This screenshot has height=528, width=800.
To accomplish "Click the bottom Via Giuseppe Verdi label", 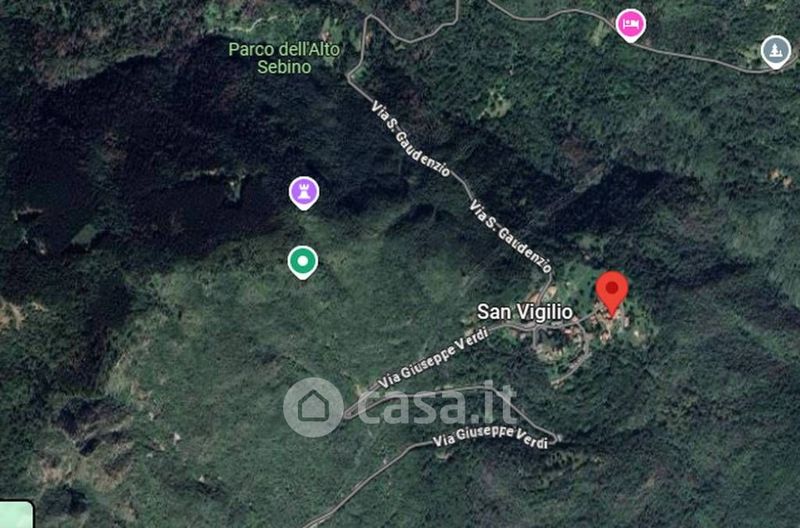I will tap(490, 437).
